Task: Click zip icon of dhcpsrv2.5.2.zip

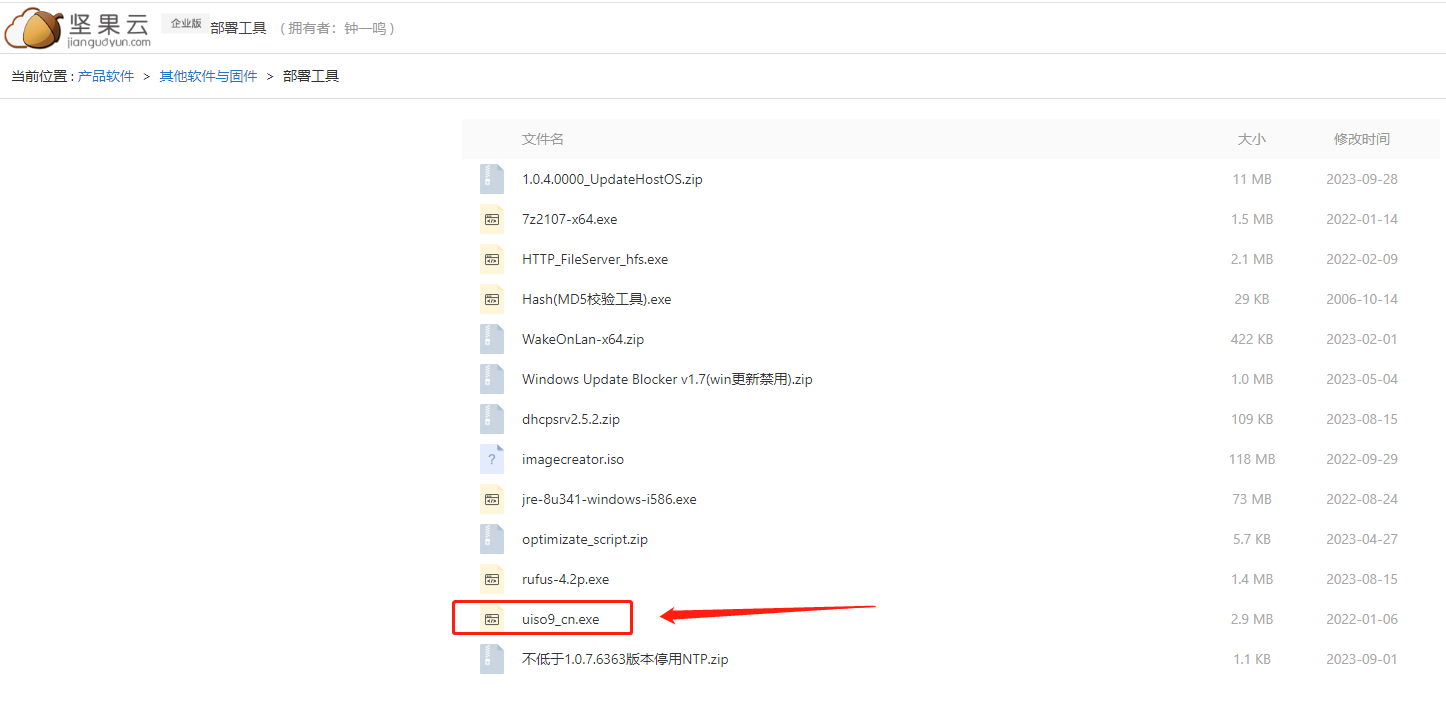Action: (492, 419)
